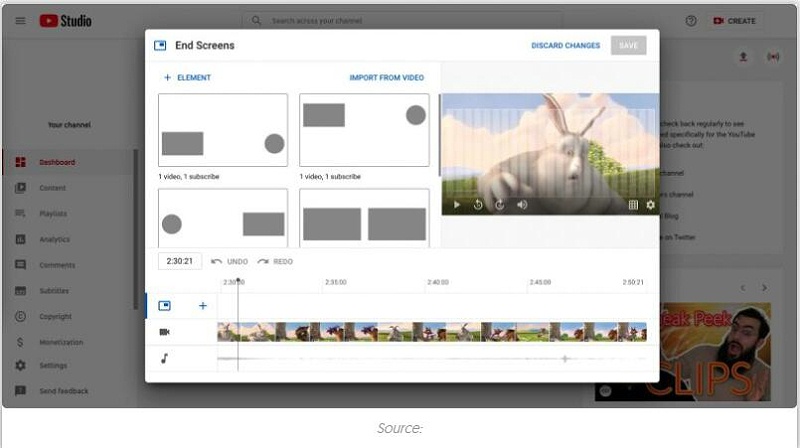This screenshot has height=448, width=800.
Task: Click the help question mark icon
Action: click(691, 21)
